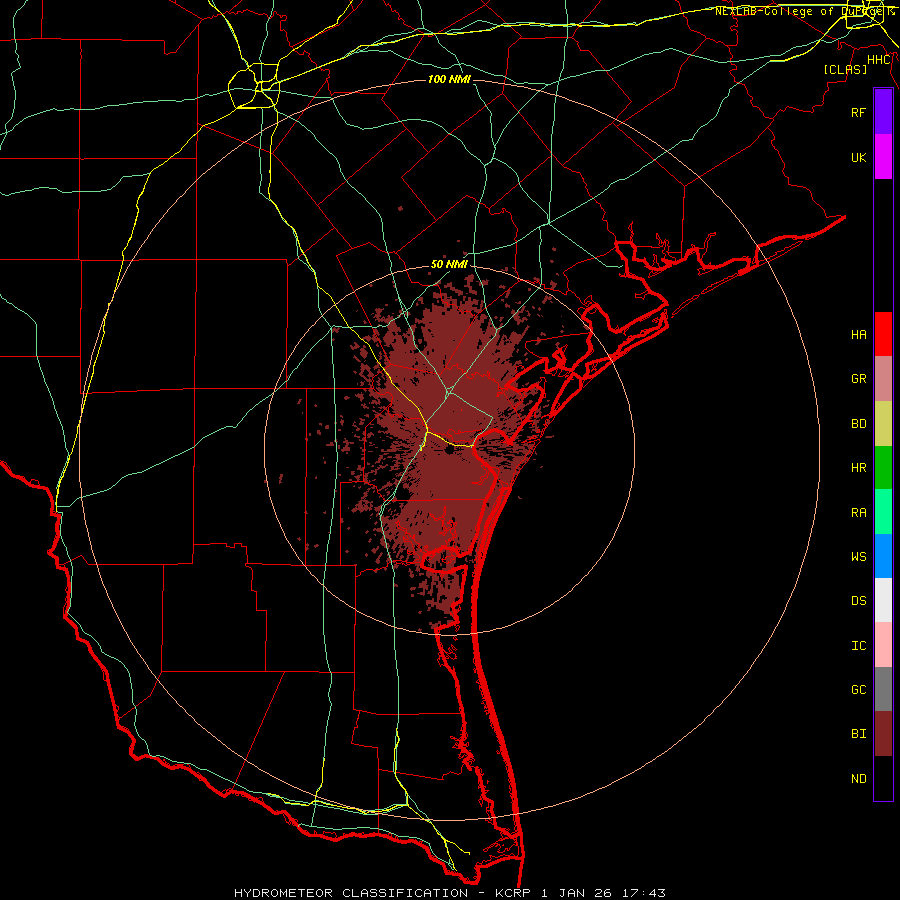
Task: Click the GR legend label
Action: [858, 379]
